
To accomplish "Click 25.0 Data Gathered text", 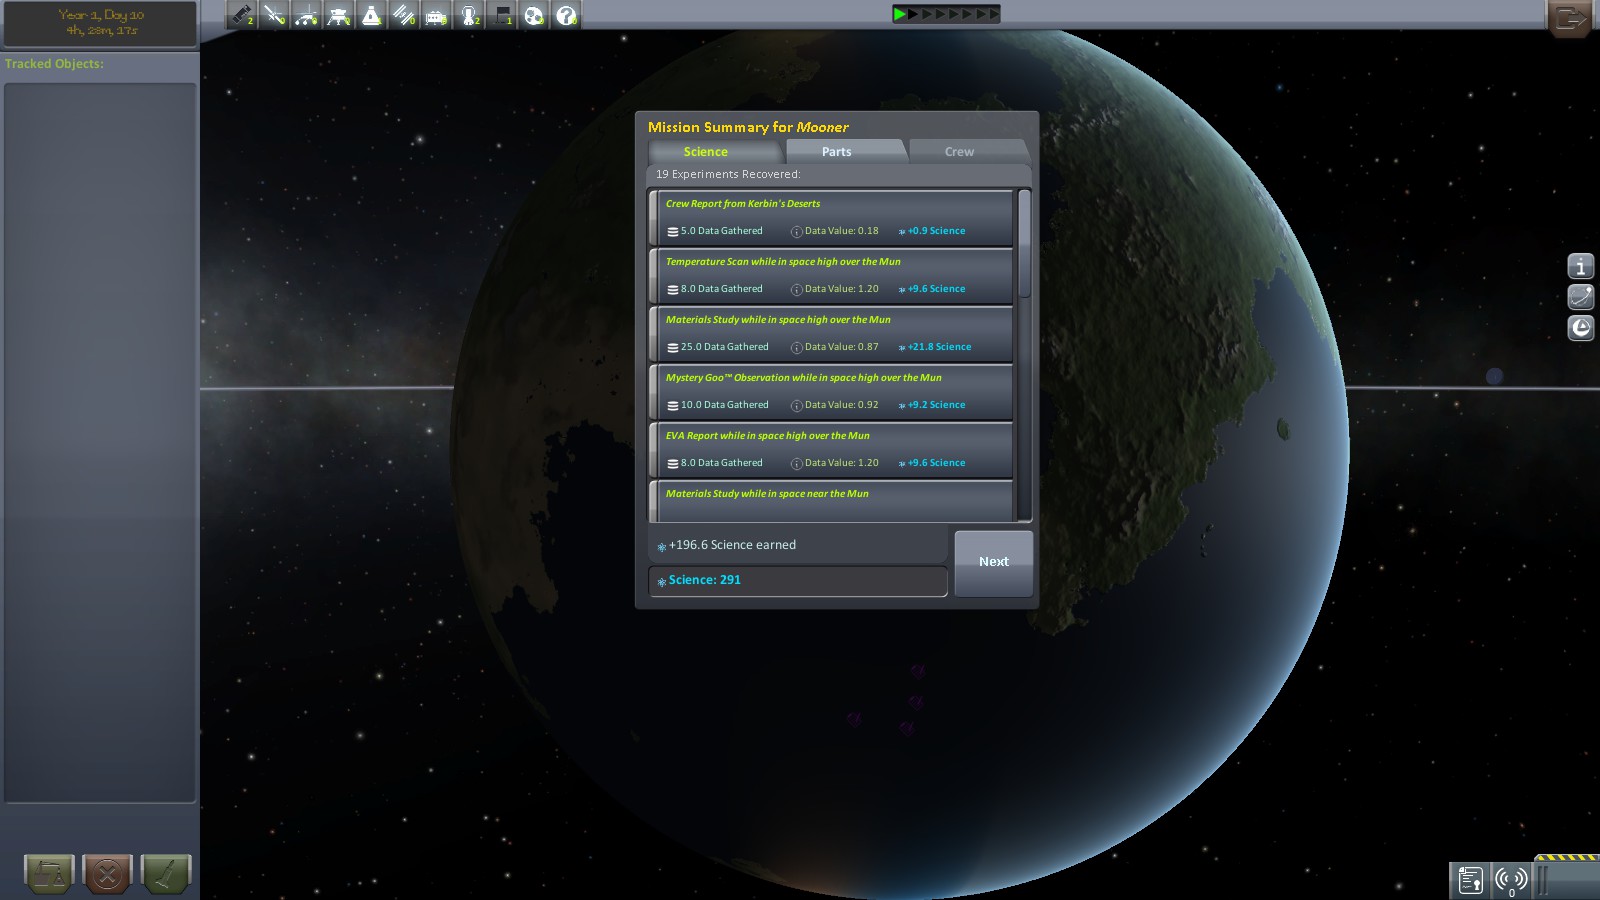I will pos(725,347).
